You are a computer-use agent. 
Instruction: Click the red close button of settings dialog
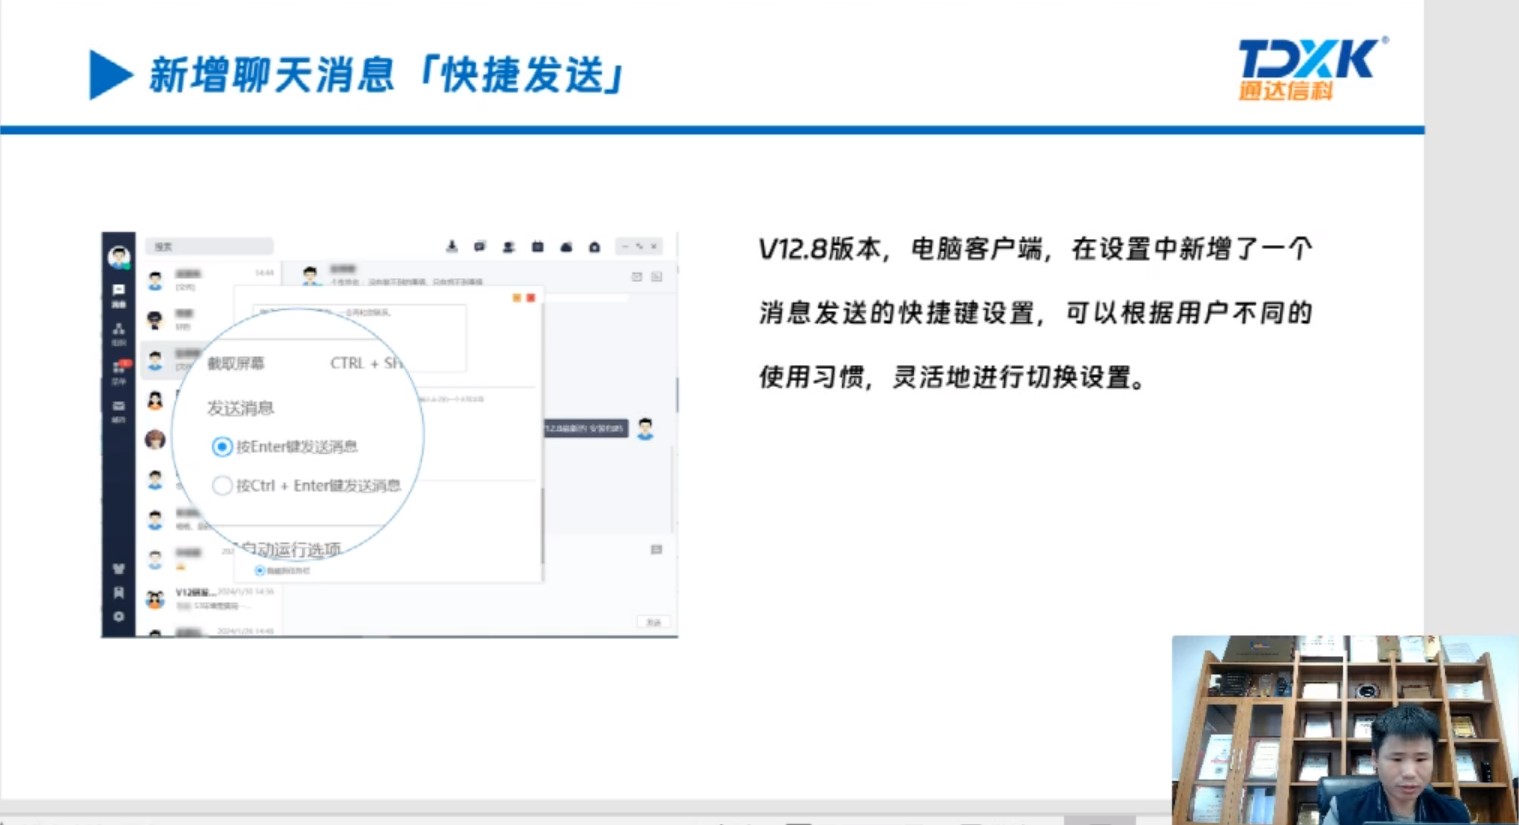[x=531, y=298]
